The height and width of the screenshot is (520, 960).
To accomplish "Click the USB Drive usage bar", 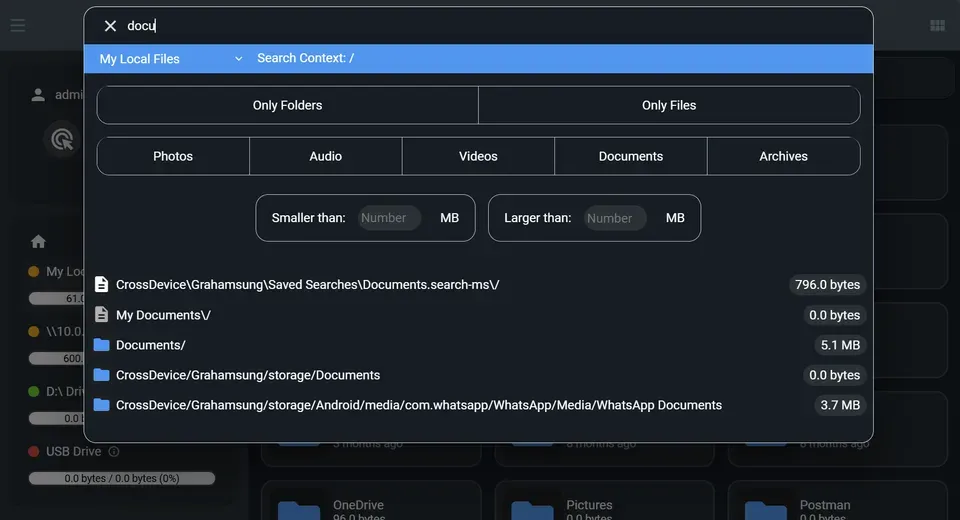I will [x=121, y=478].
